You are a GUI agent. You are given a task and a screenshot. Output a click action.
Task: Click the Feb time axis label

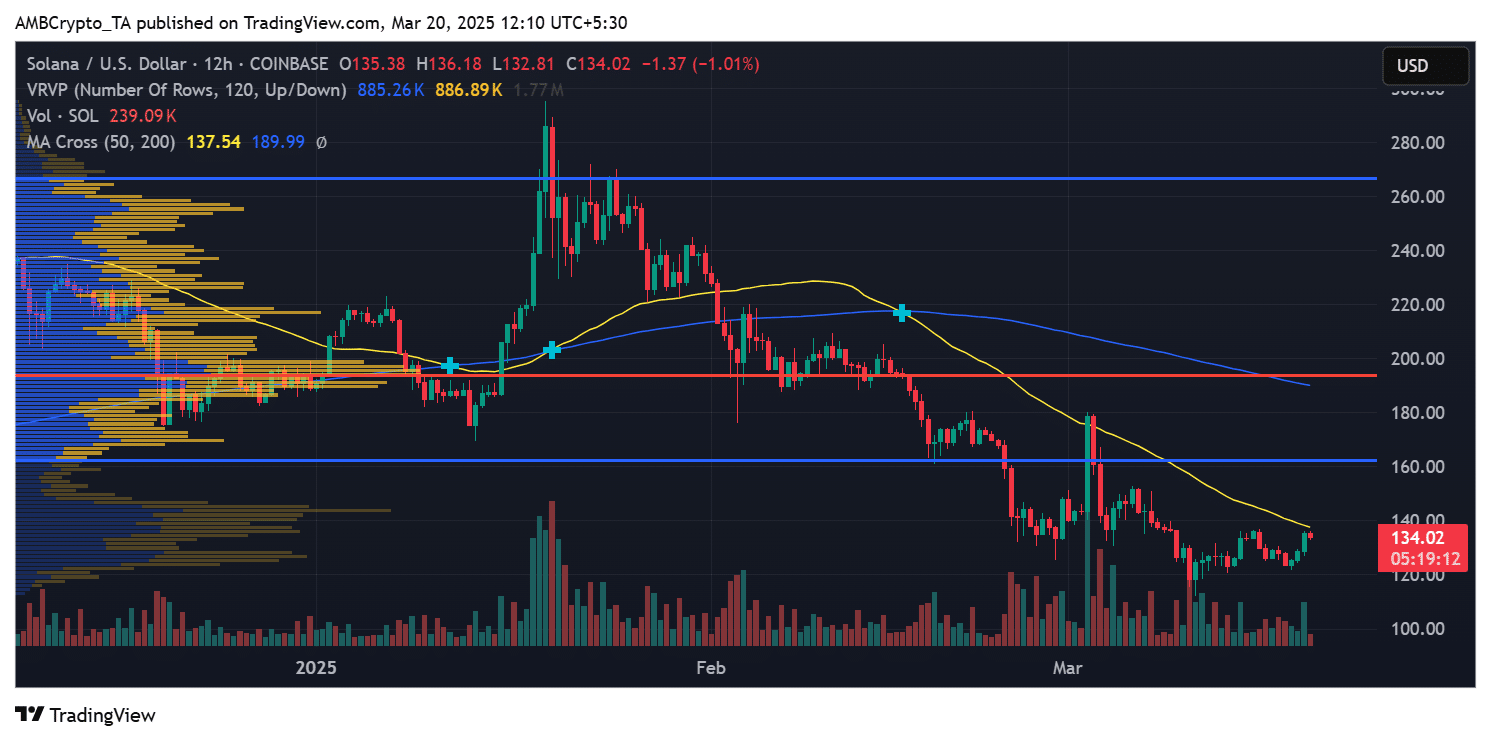(709, 666)
